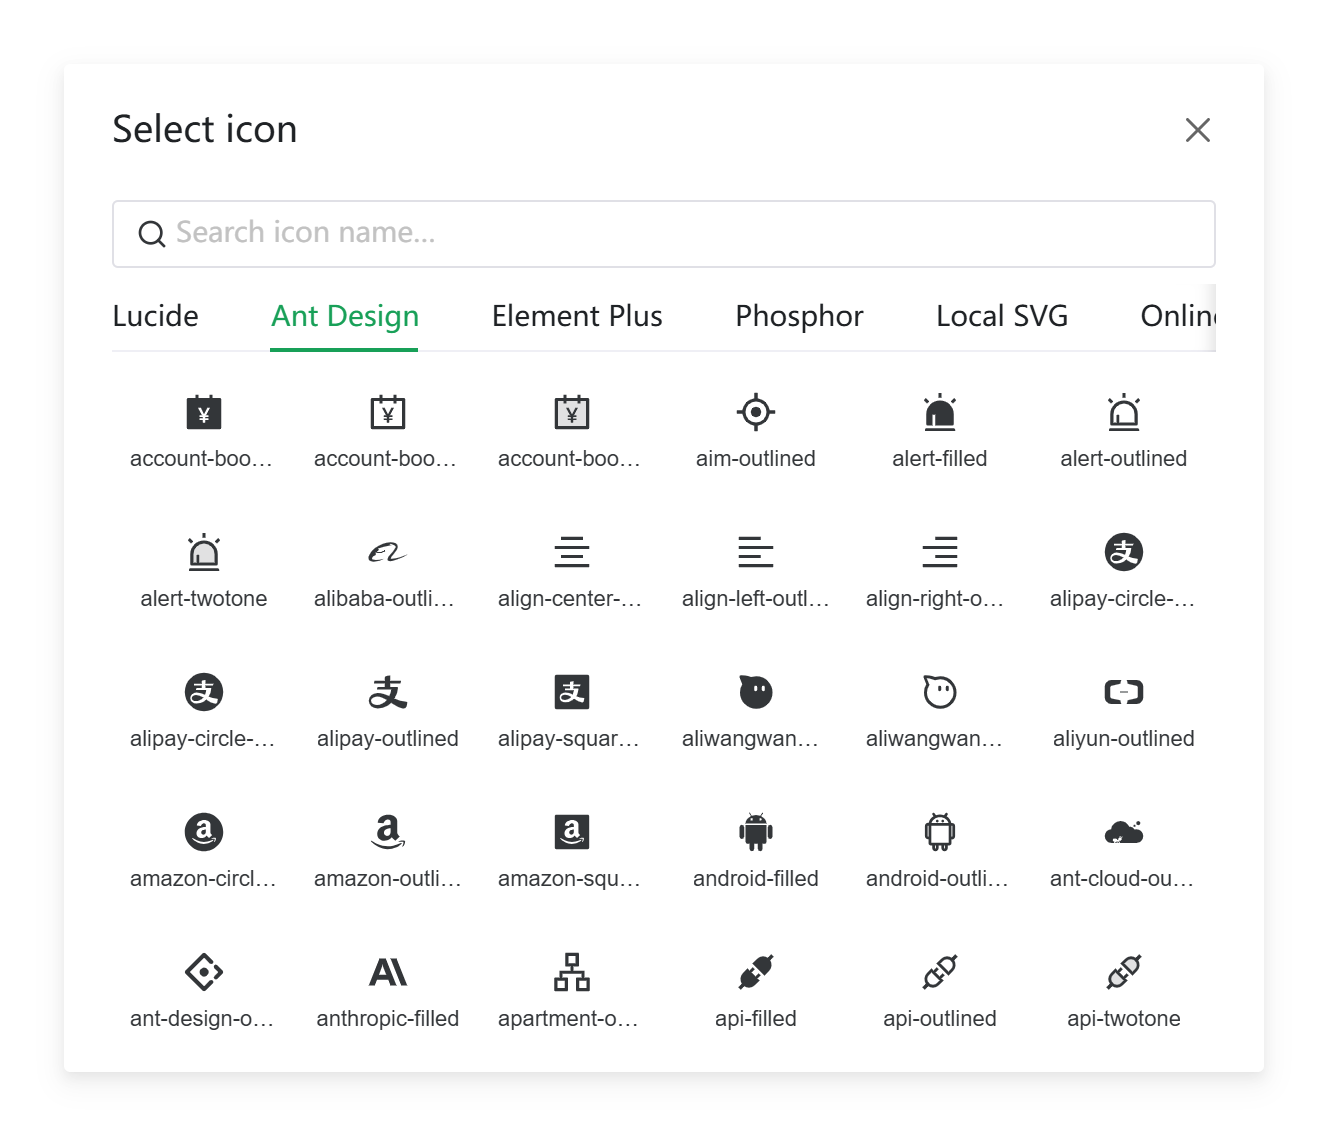The width and height of the screenshot is (1328, 1134).
Task: Switch to the Phosphor tab
Action: [x=799, y=316]
